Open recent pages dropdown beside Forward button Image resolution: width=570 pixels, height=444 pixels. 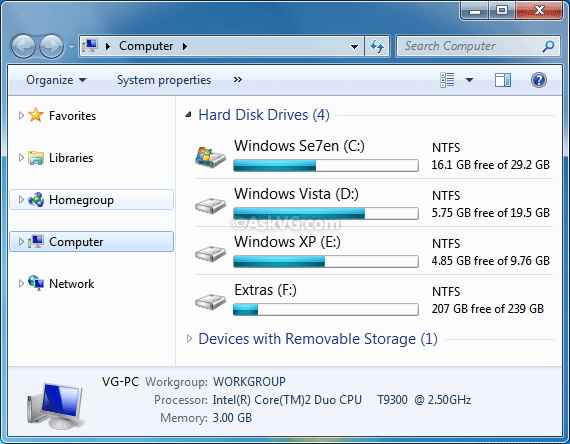point(71,47)
